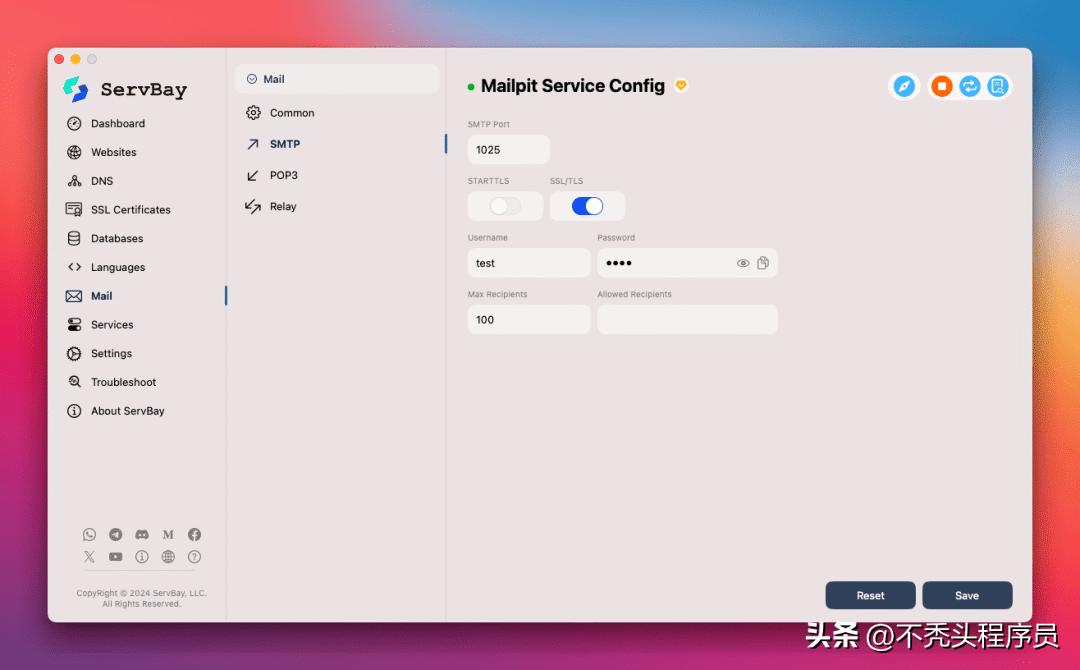Open Mailpit web interface via compass icon
Viewport: 1080px width, 670px height.
pos(905,86)
